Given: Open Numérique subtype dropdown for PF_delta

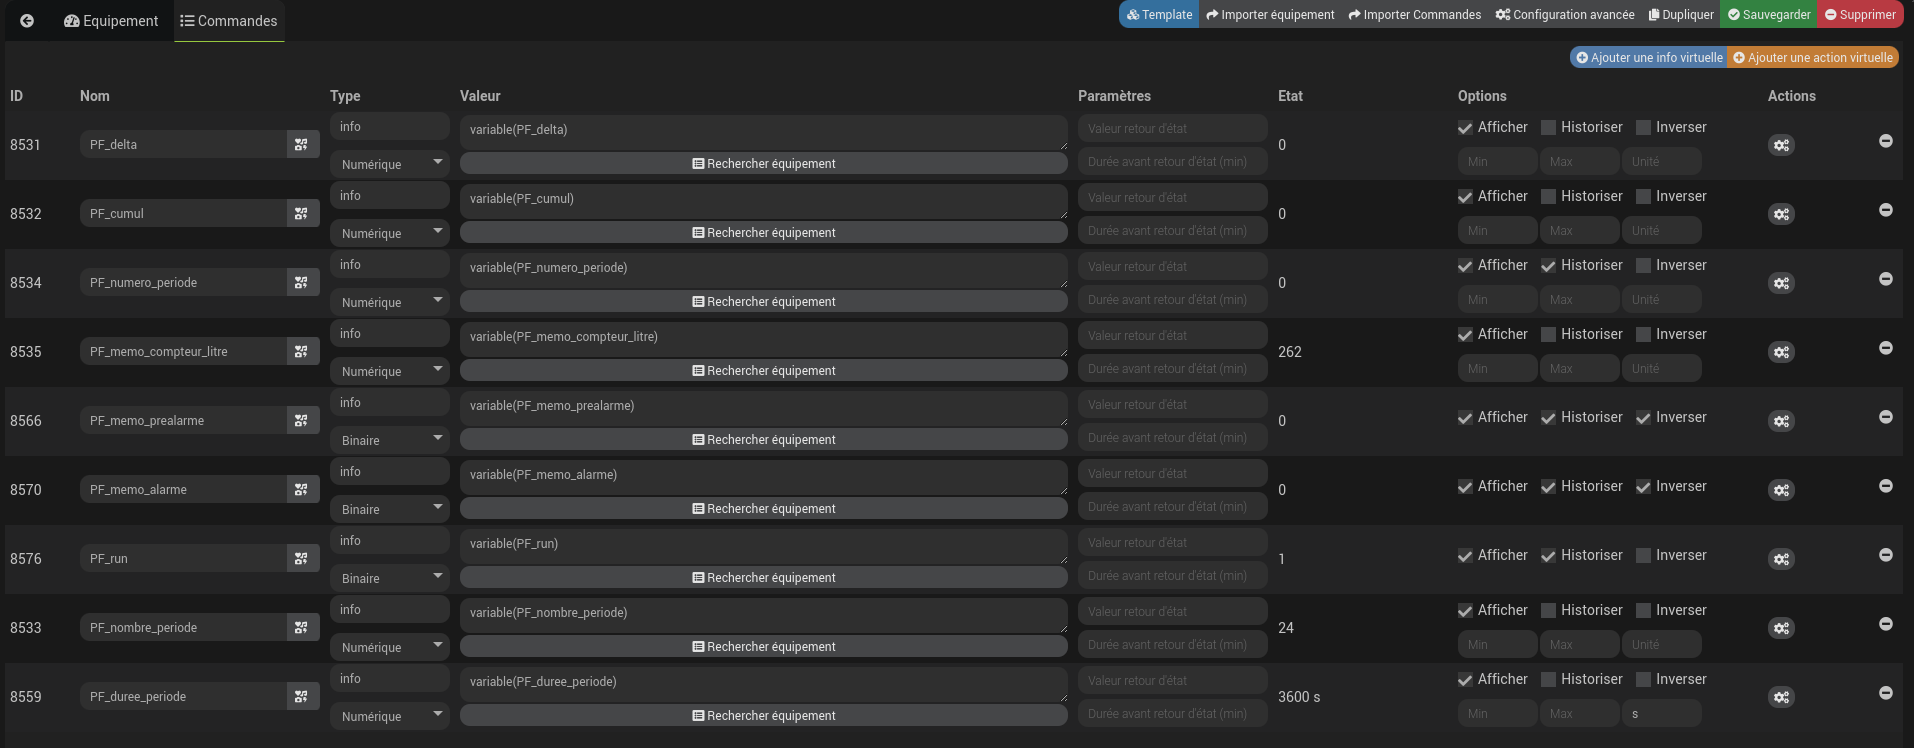Looking at the screenshot, I should [390, 164].
